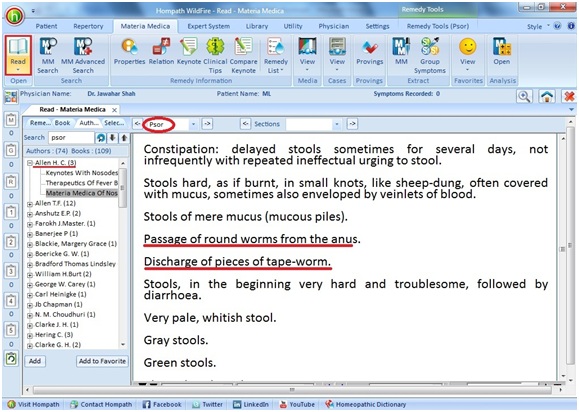The image size is (579, 412).
Task: Open the Read book icon
Action: click(x=18, y=55)
